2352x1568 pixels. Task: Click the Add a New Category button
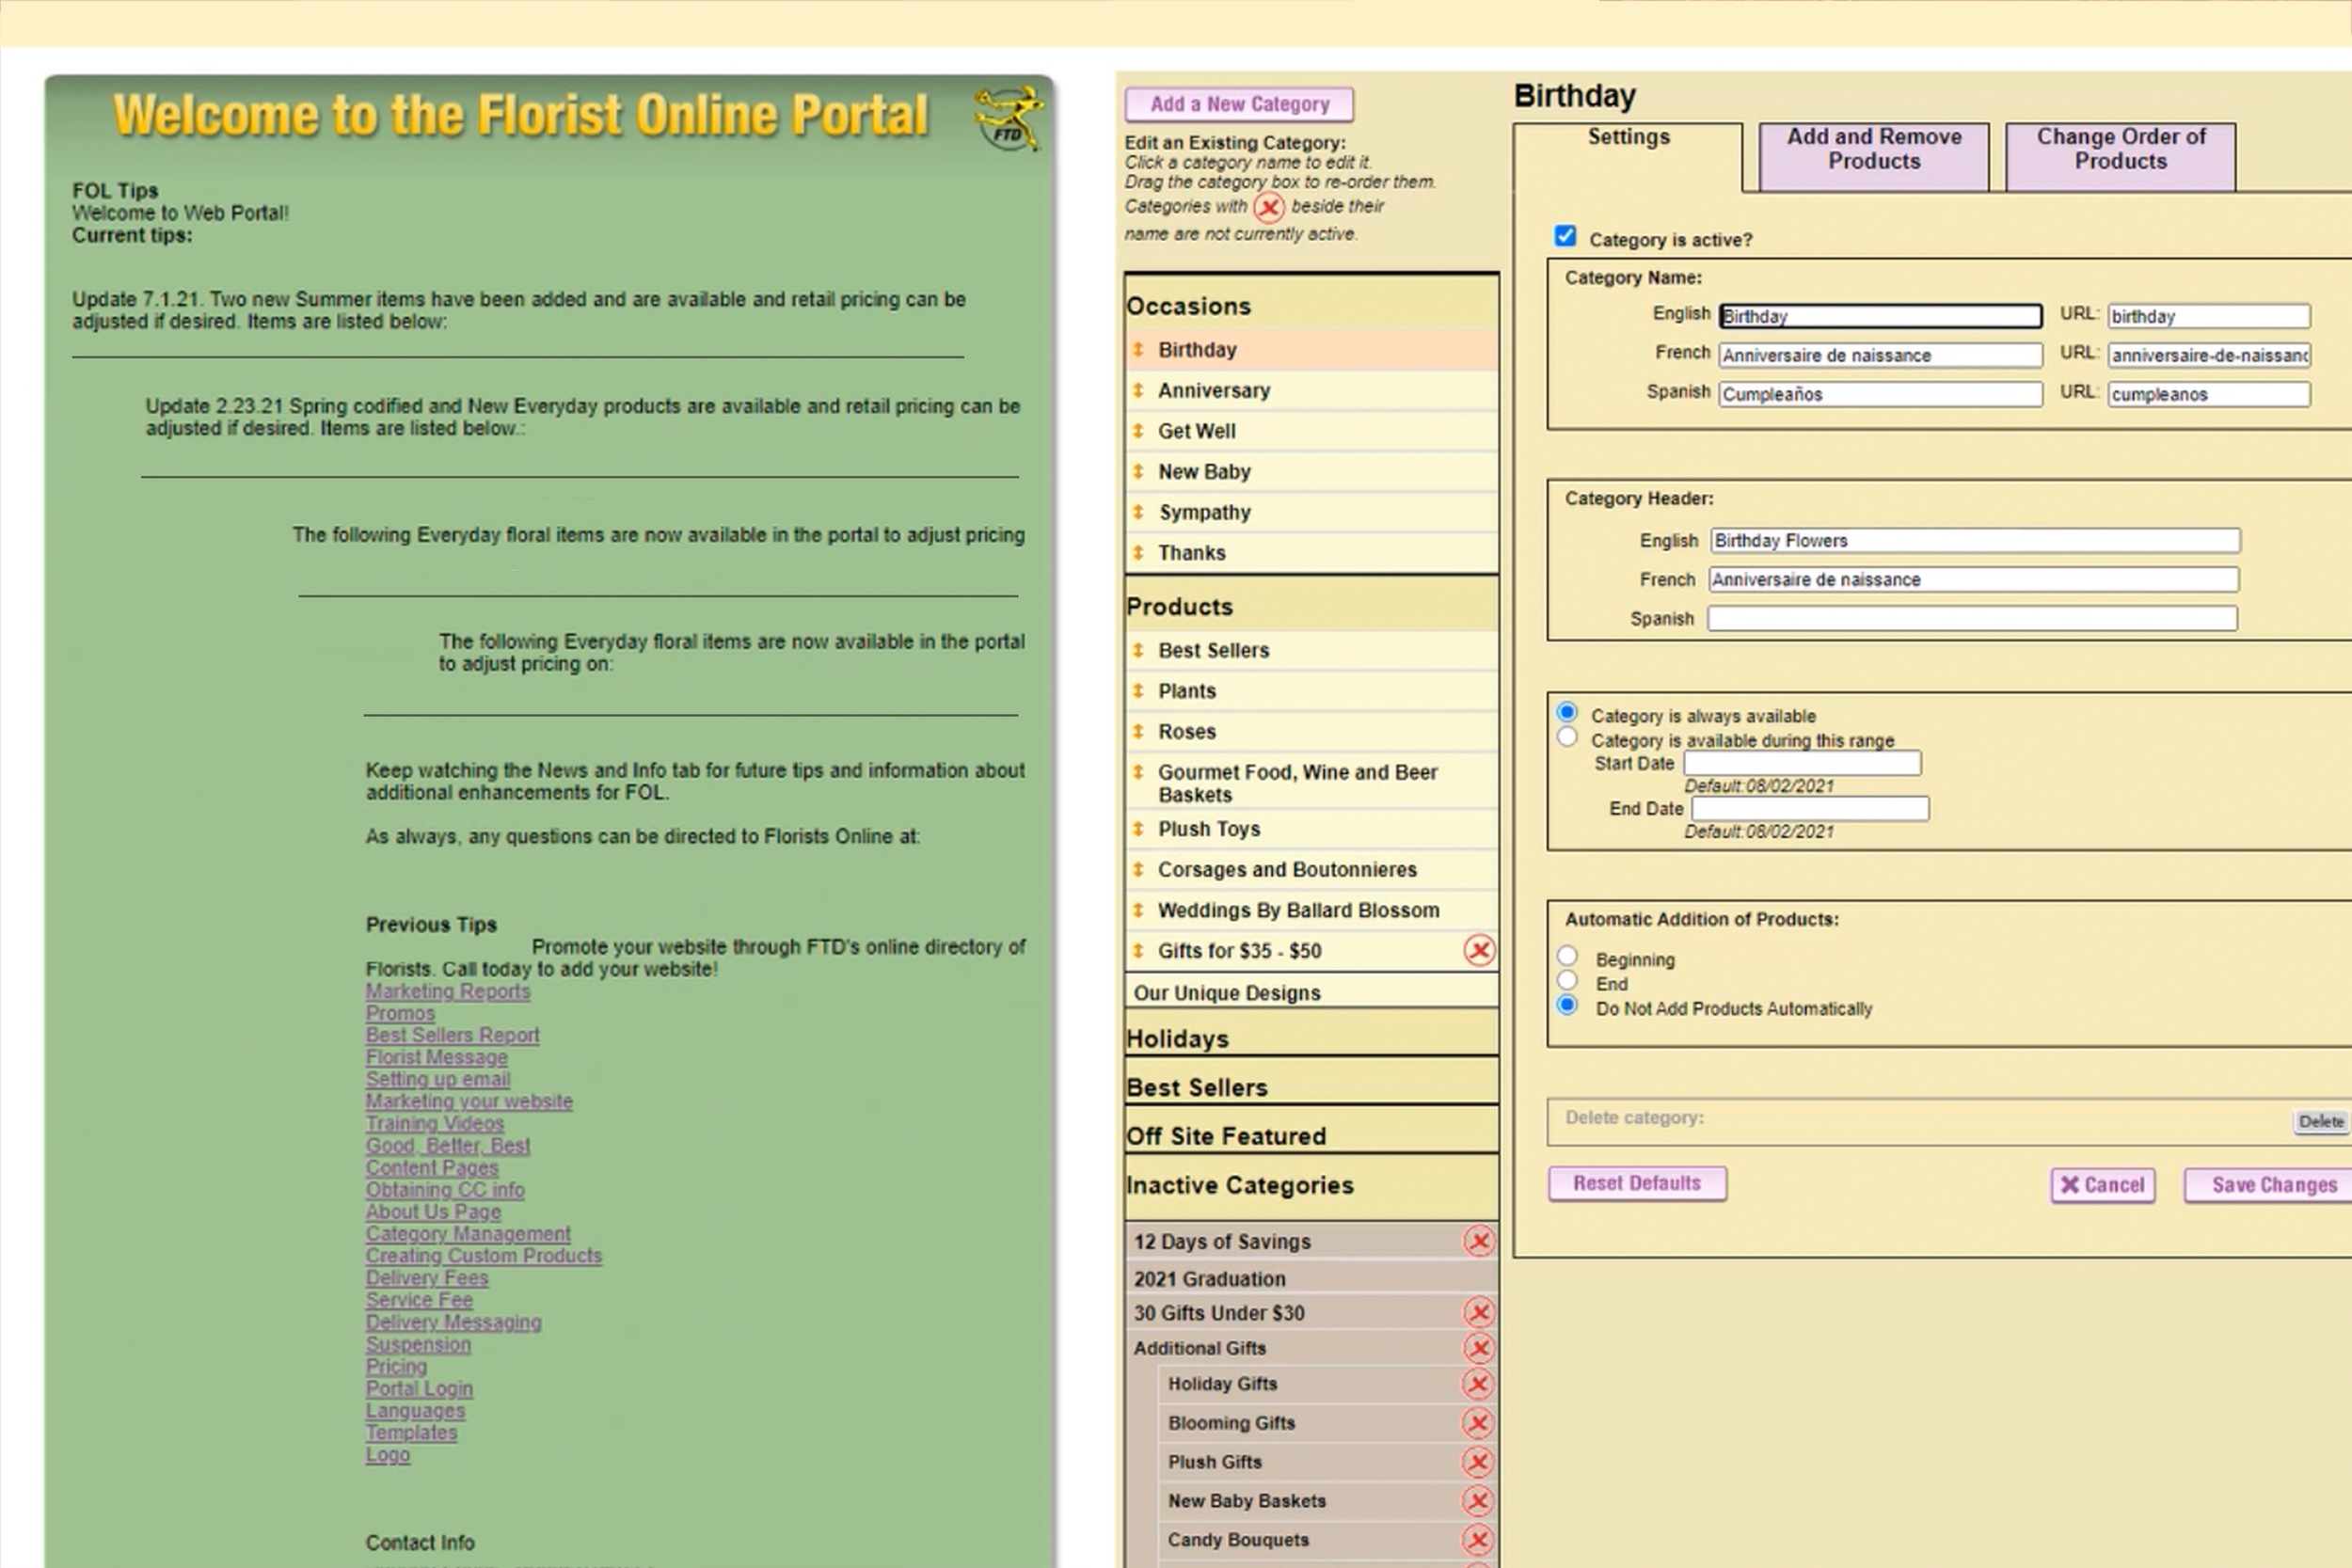pyautogui.click(x=1239, y=104)
